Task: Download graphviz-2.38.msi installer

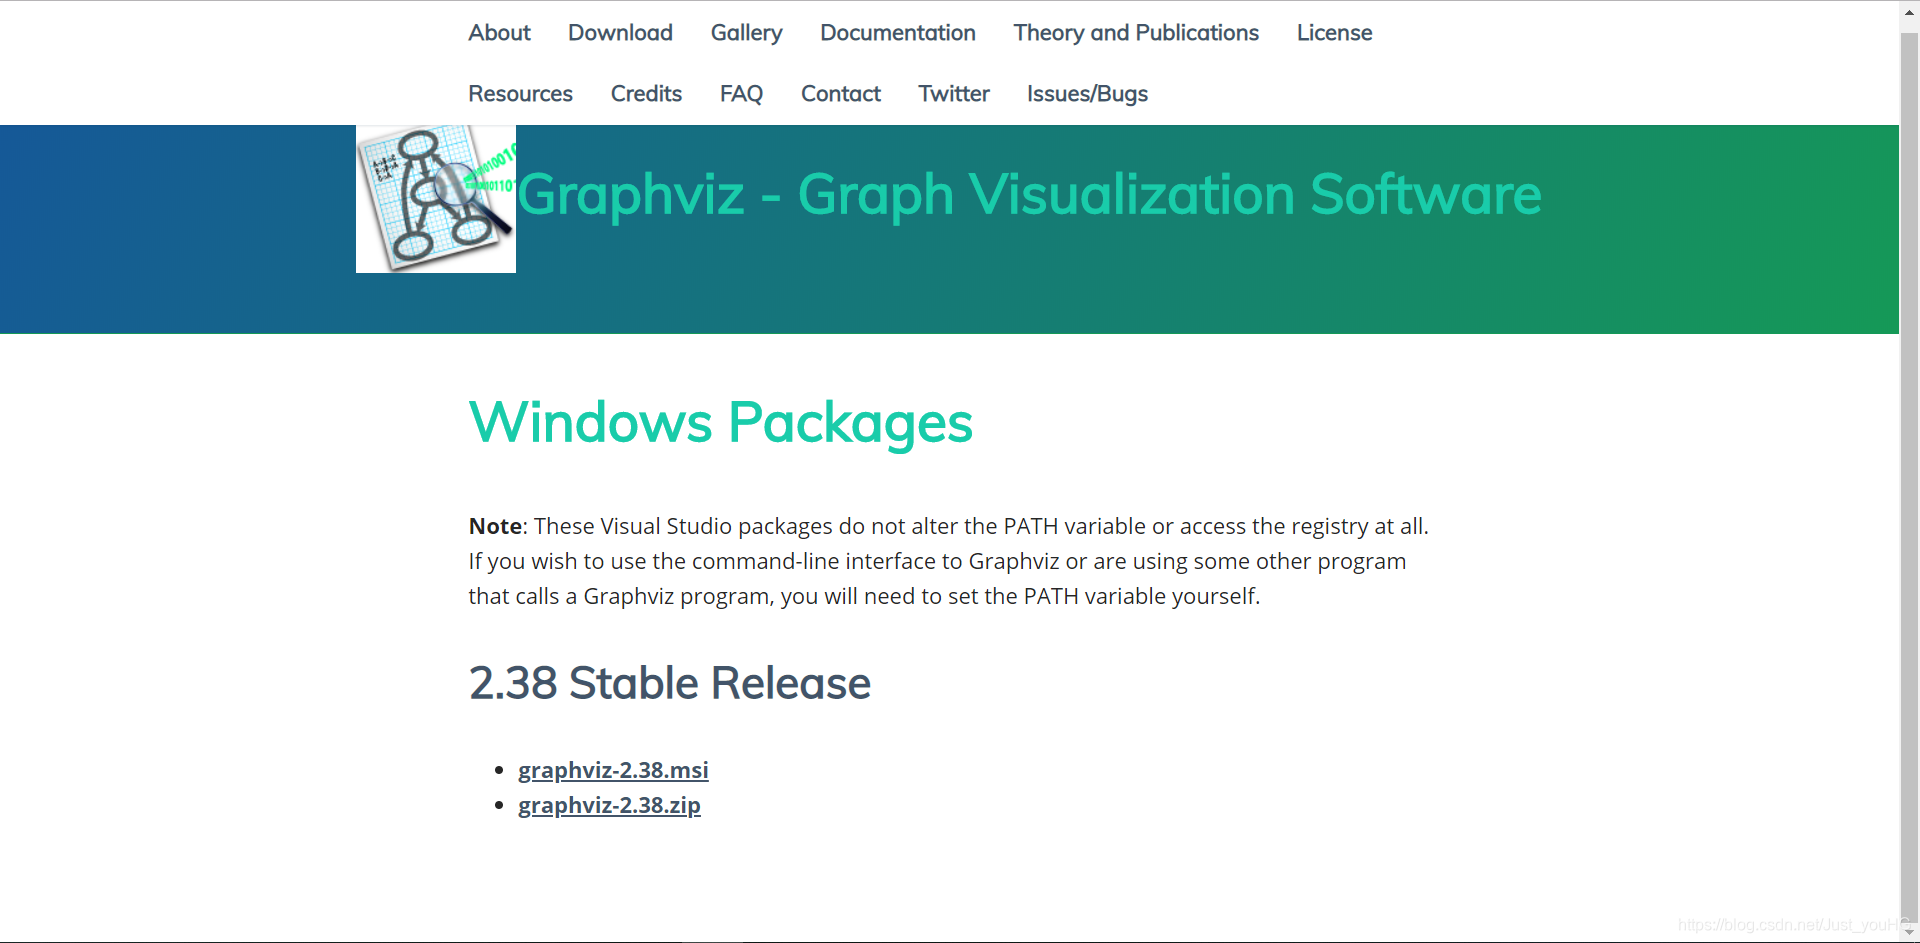Action: click(613, 770)
